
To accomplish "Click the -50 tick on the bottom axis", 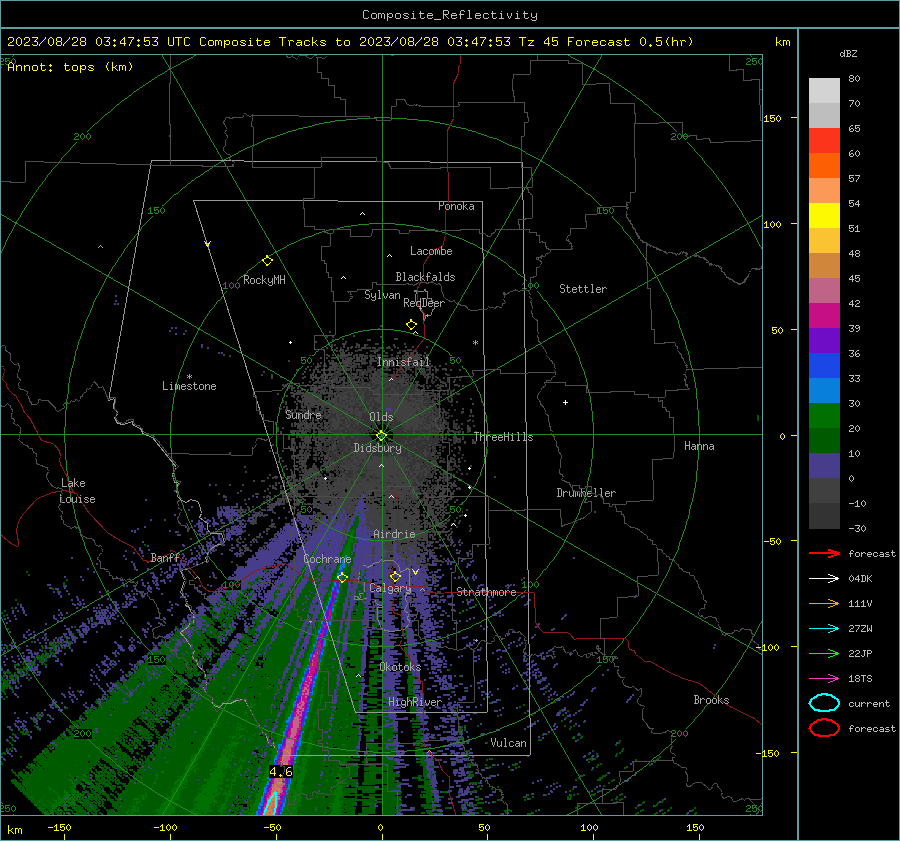I will click(272, 828).
